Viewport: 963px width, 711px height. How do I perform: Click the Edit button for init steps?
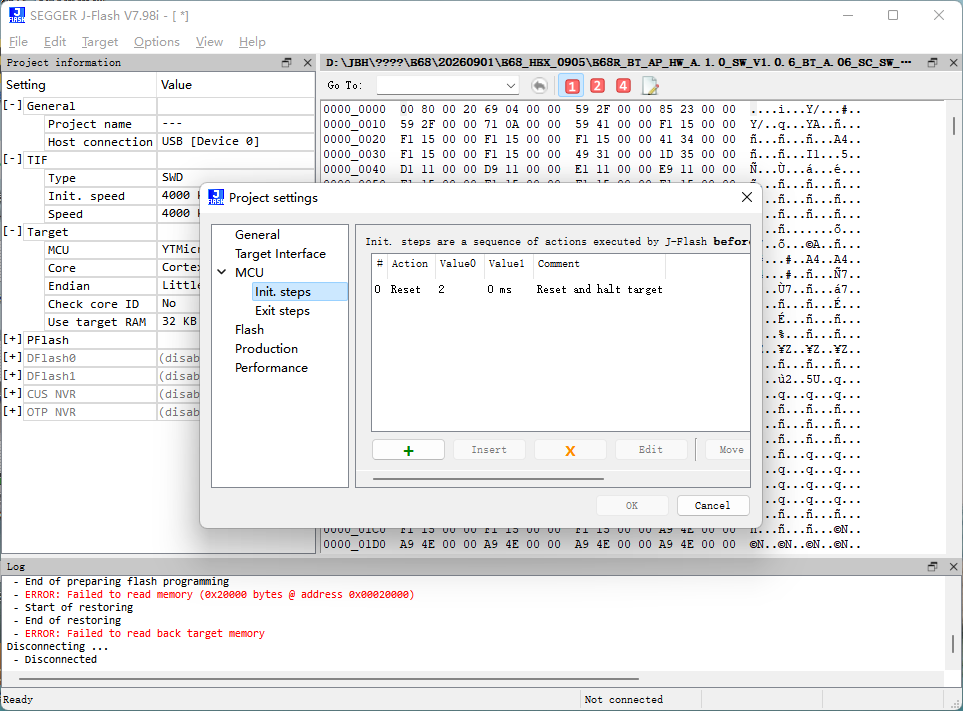pos(650,450)
